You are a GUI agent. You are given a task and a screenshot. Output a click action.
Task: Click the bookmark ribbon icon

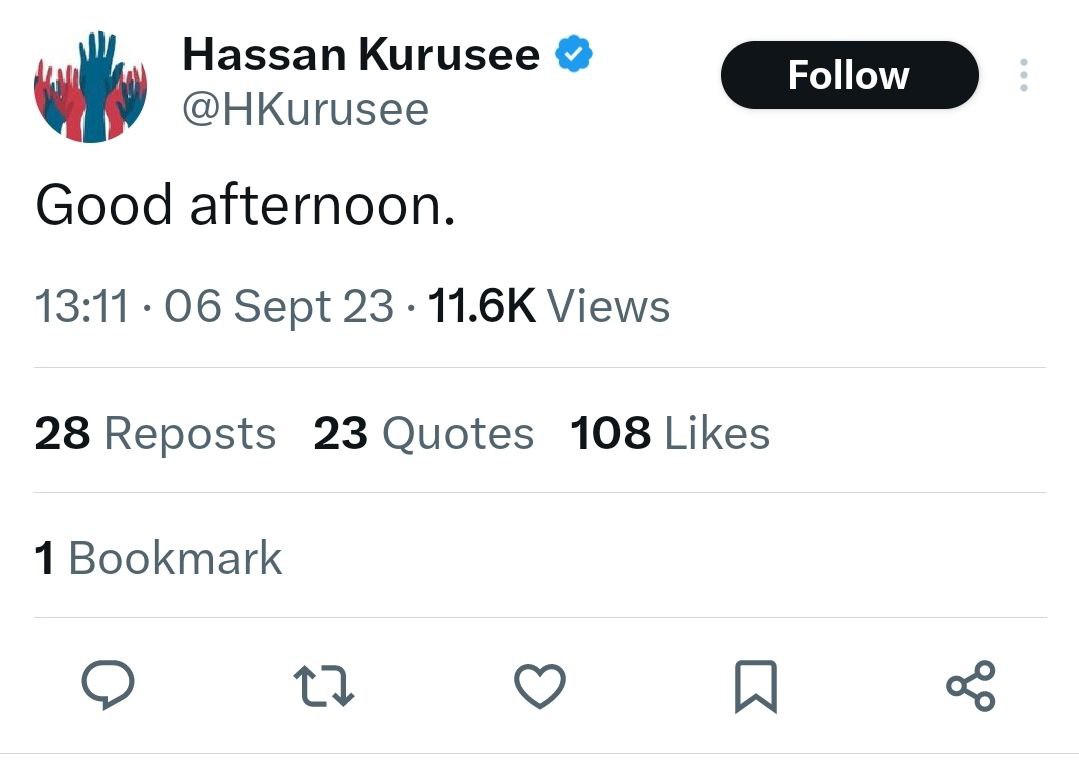point(755,685)
